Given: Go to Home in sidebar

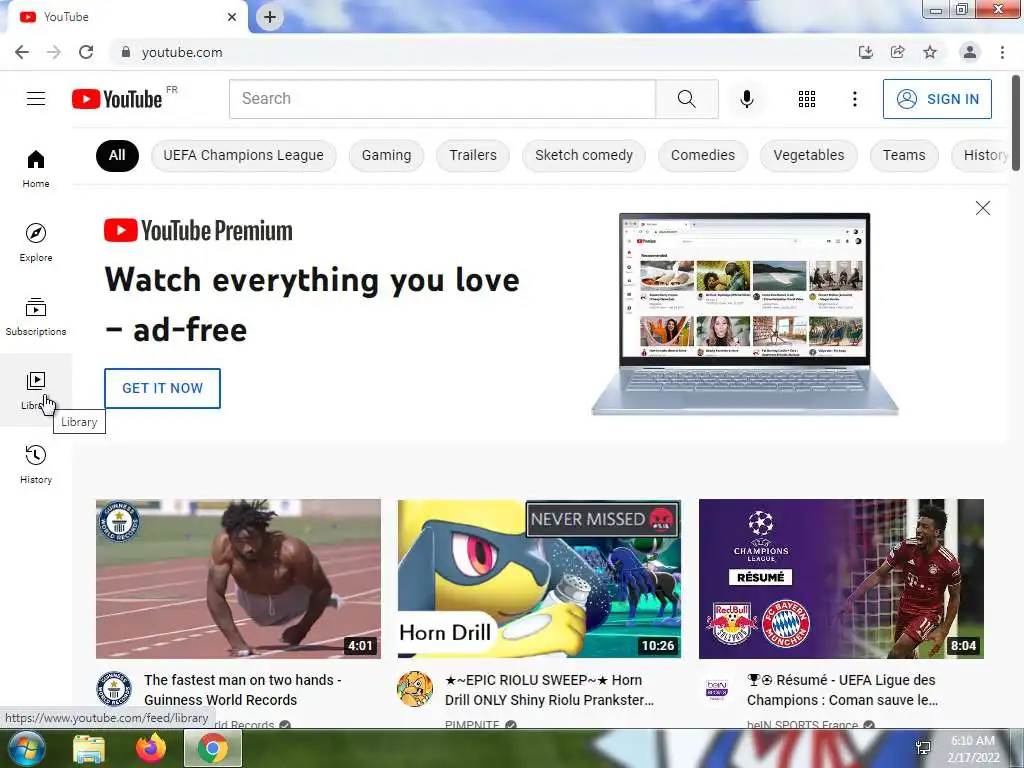Looking at the screenshot, I should point(36,168).
